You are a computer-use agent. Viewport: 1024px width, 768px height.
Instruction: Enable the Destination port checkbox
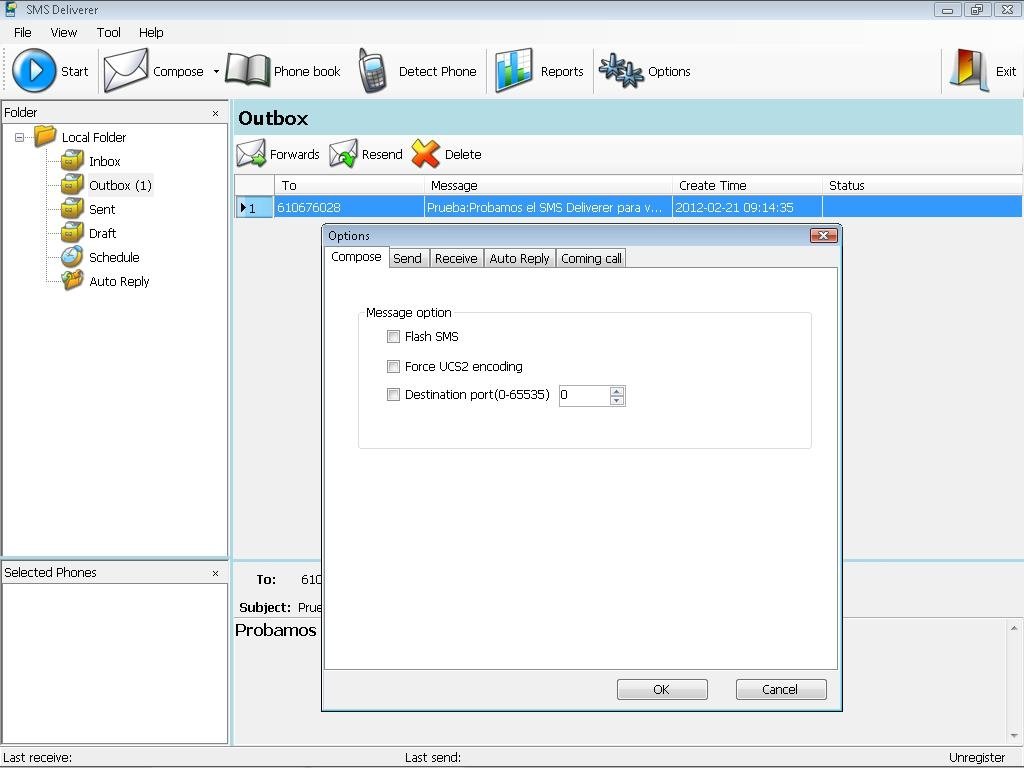pyautogui.click(x=393, y=394)
